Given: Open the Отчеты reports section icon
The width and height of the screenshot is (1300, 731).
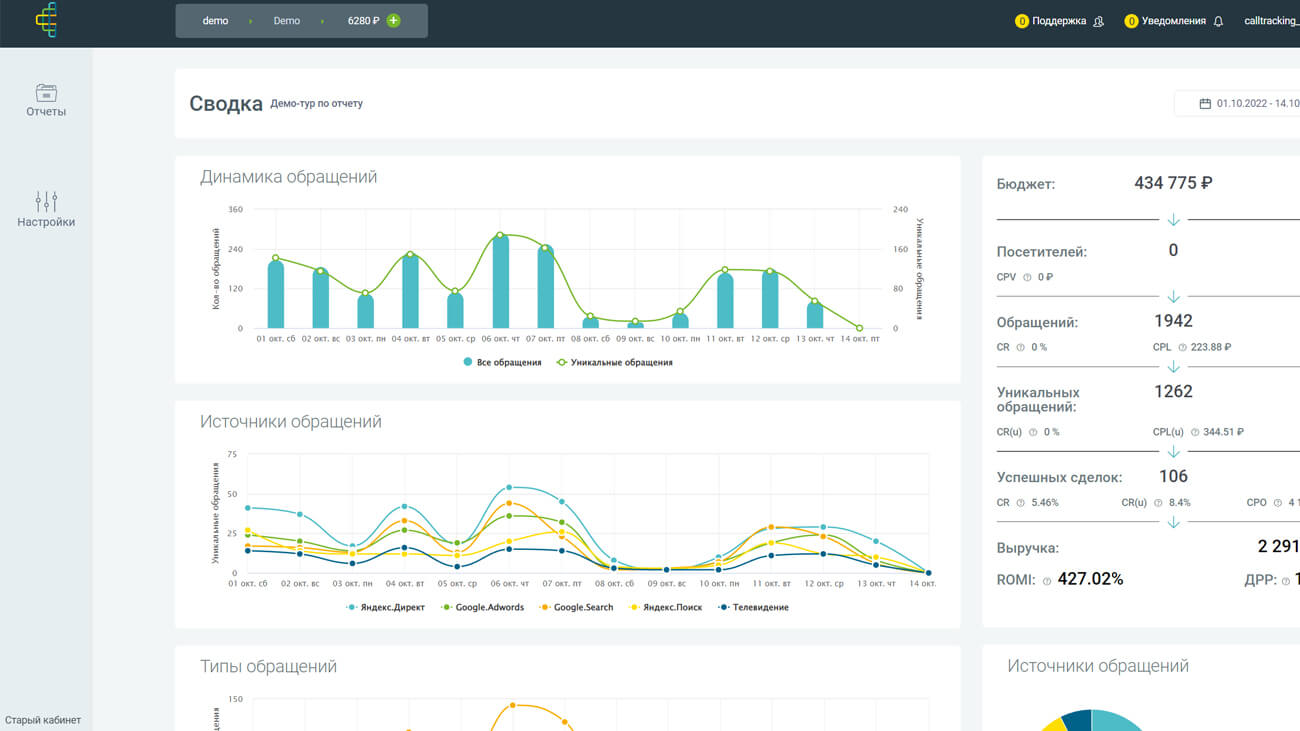Looking at the screenshot, I should click(46, 93).
